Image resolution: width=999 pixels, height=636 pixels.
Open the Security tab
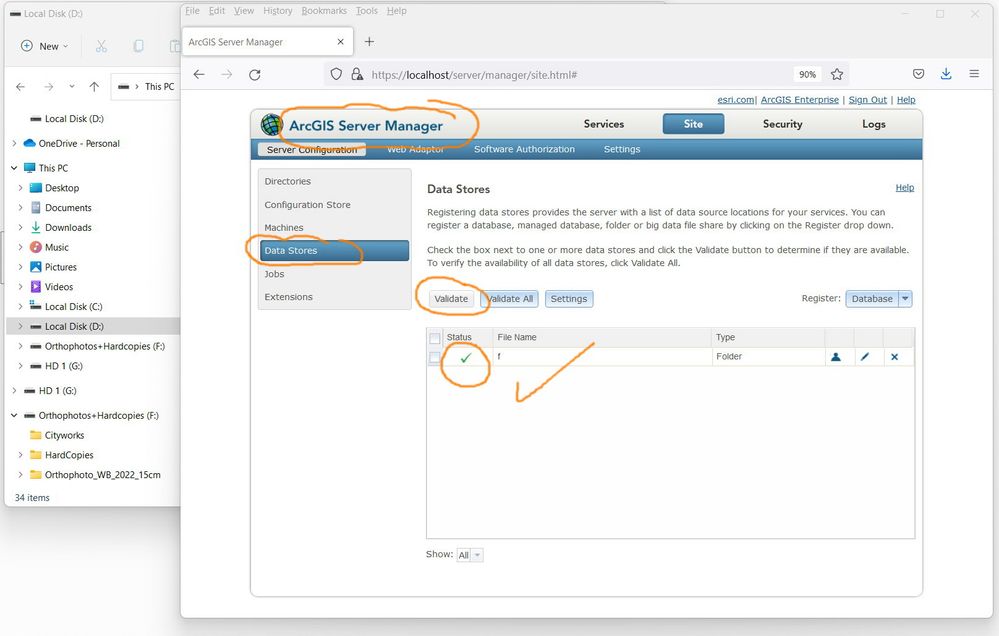click(782, 124)
